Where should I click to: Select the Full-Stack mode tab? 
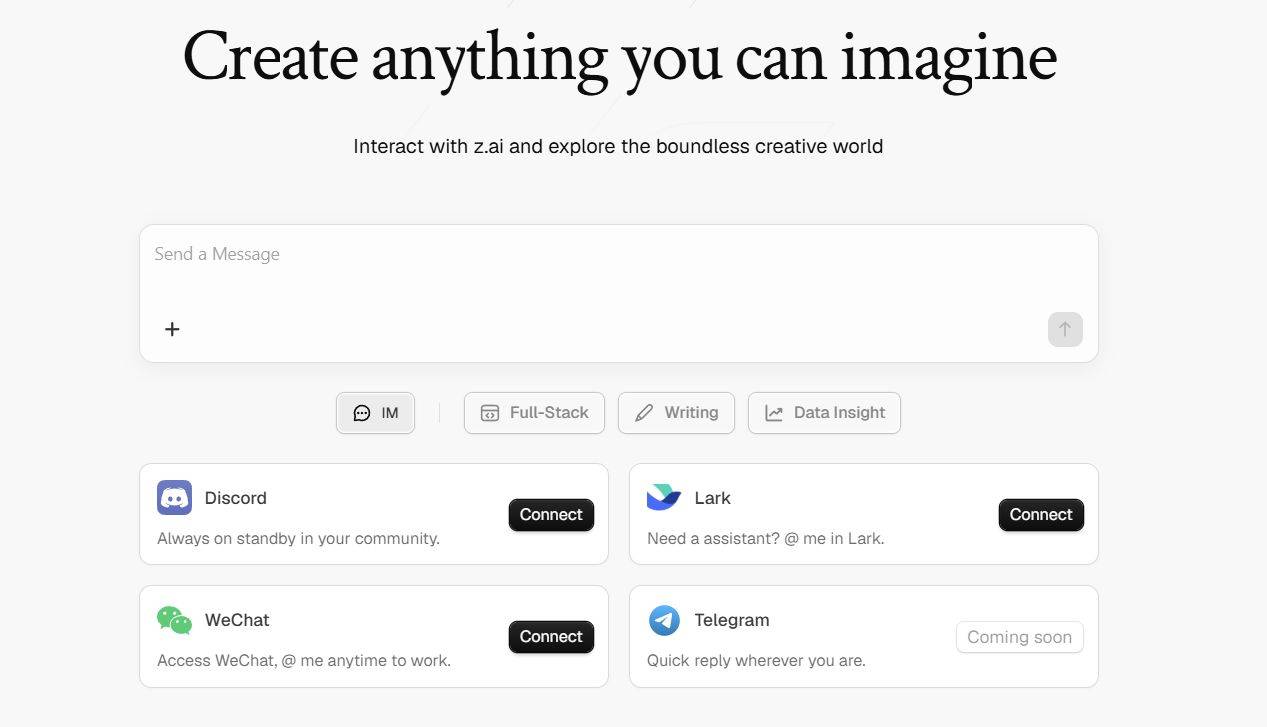point(534,413)
